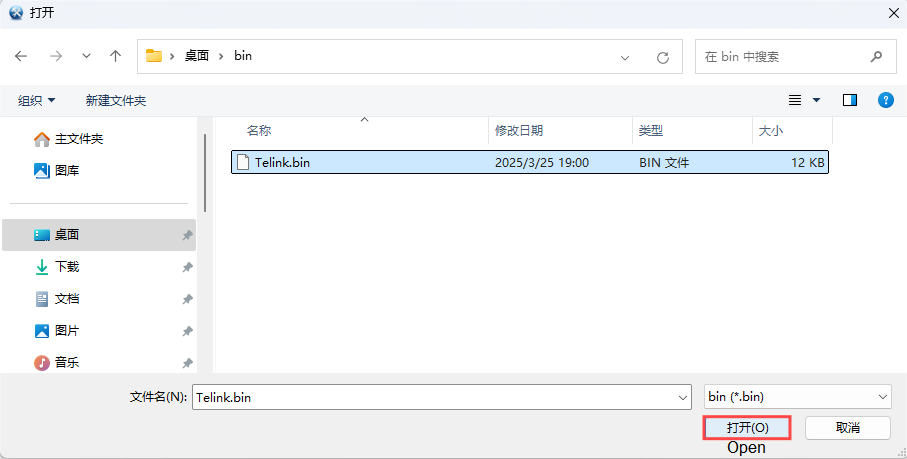Click the pin icon next to 桌面

[187, 235]
